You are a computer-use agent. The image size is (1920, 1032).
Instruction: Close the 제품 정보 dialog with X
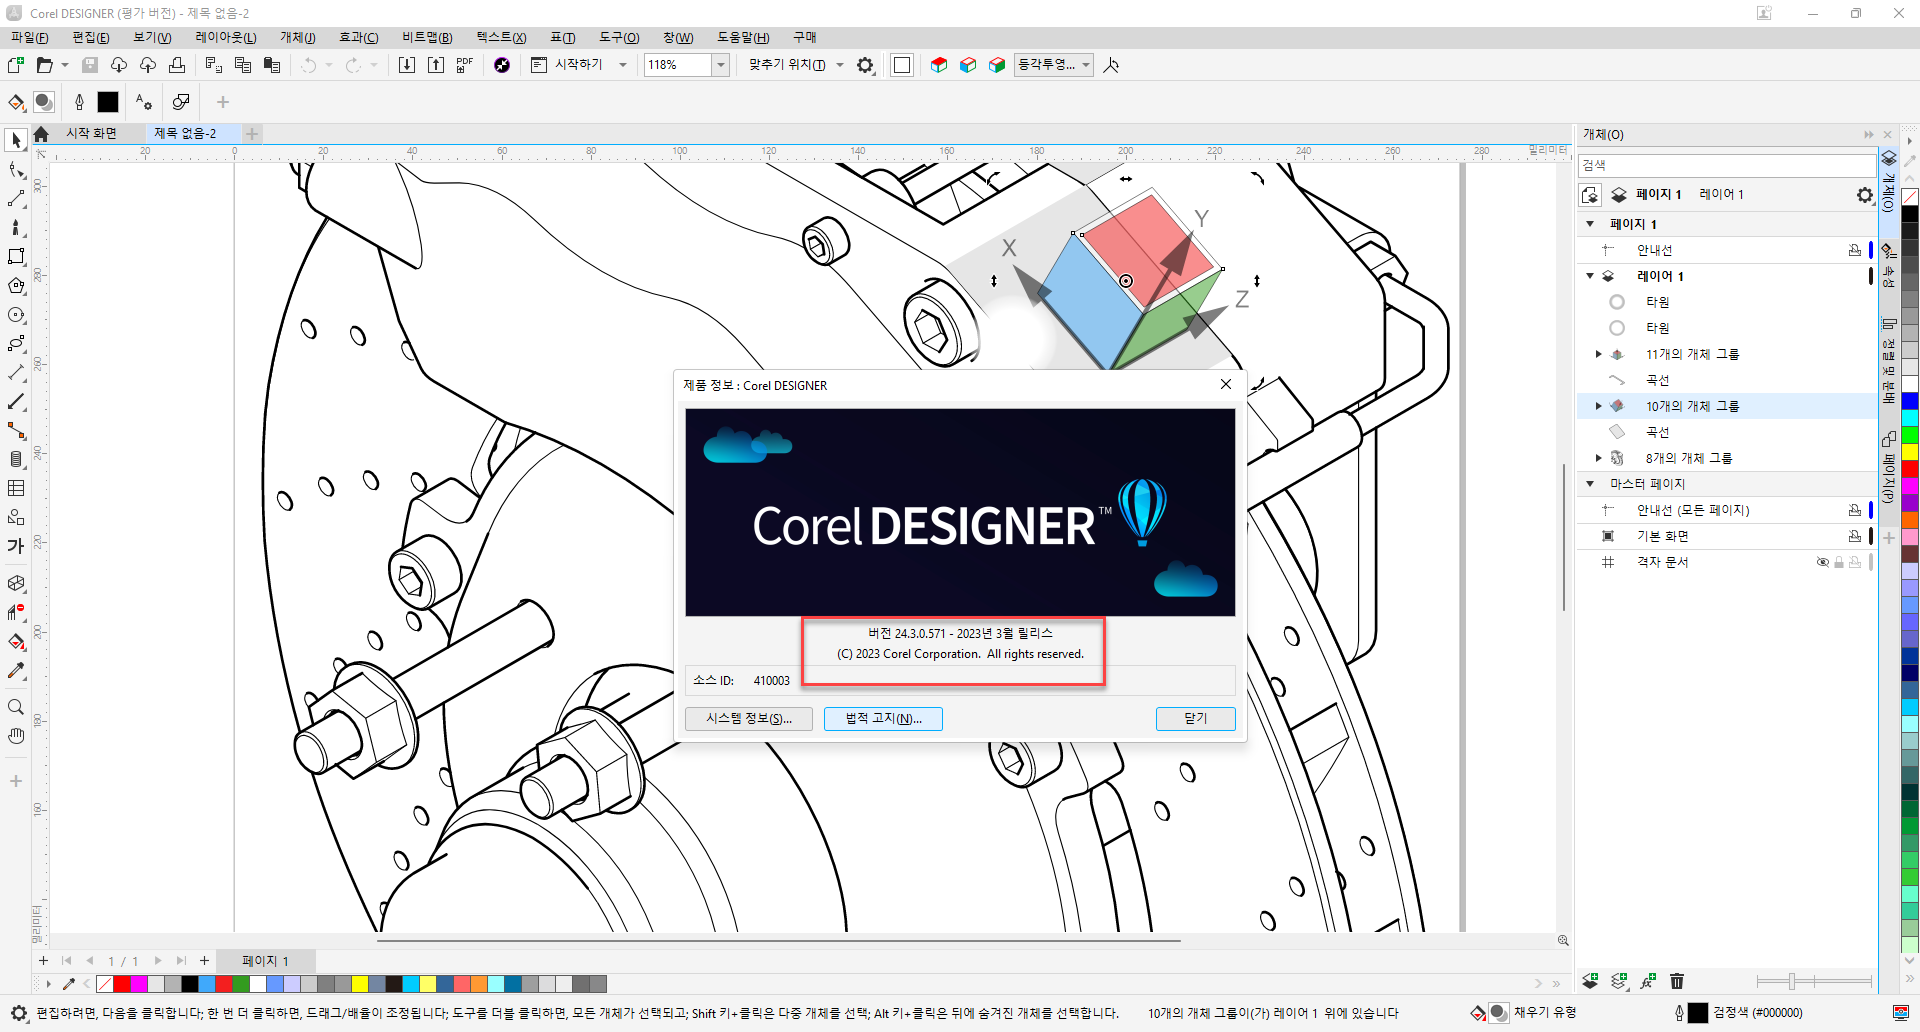click(1226, 384)
